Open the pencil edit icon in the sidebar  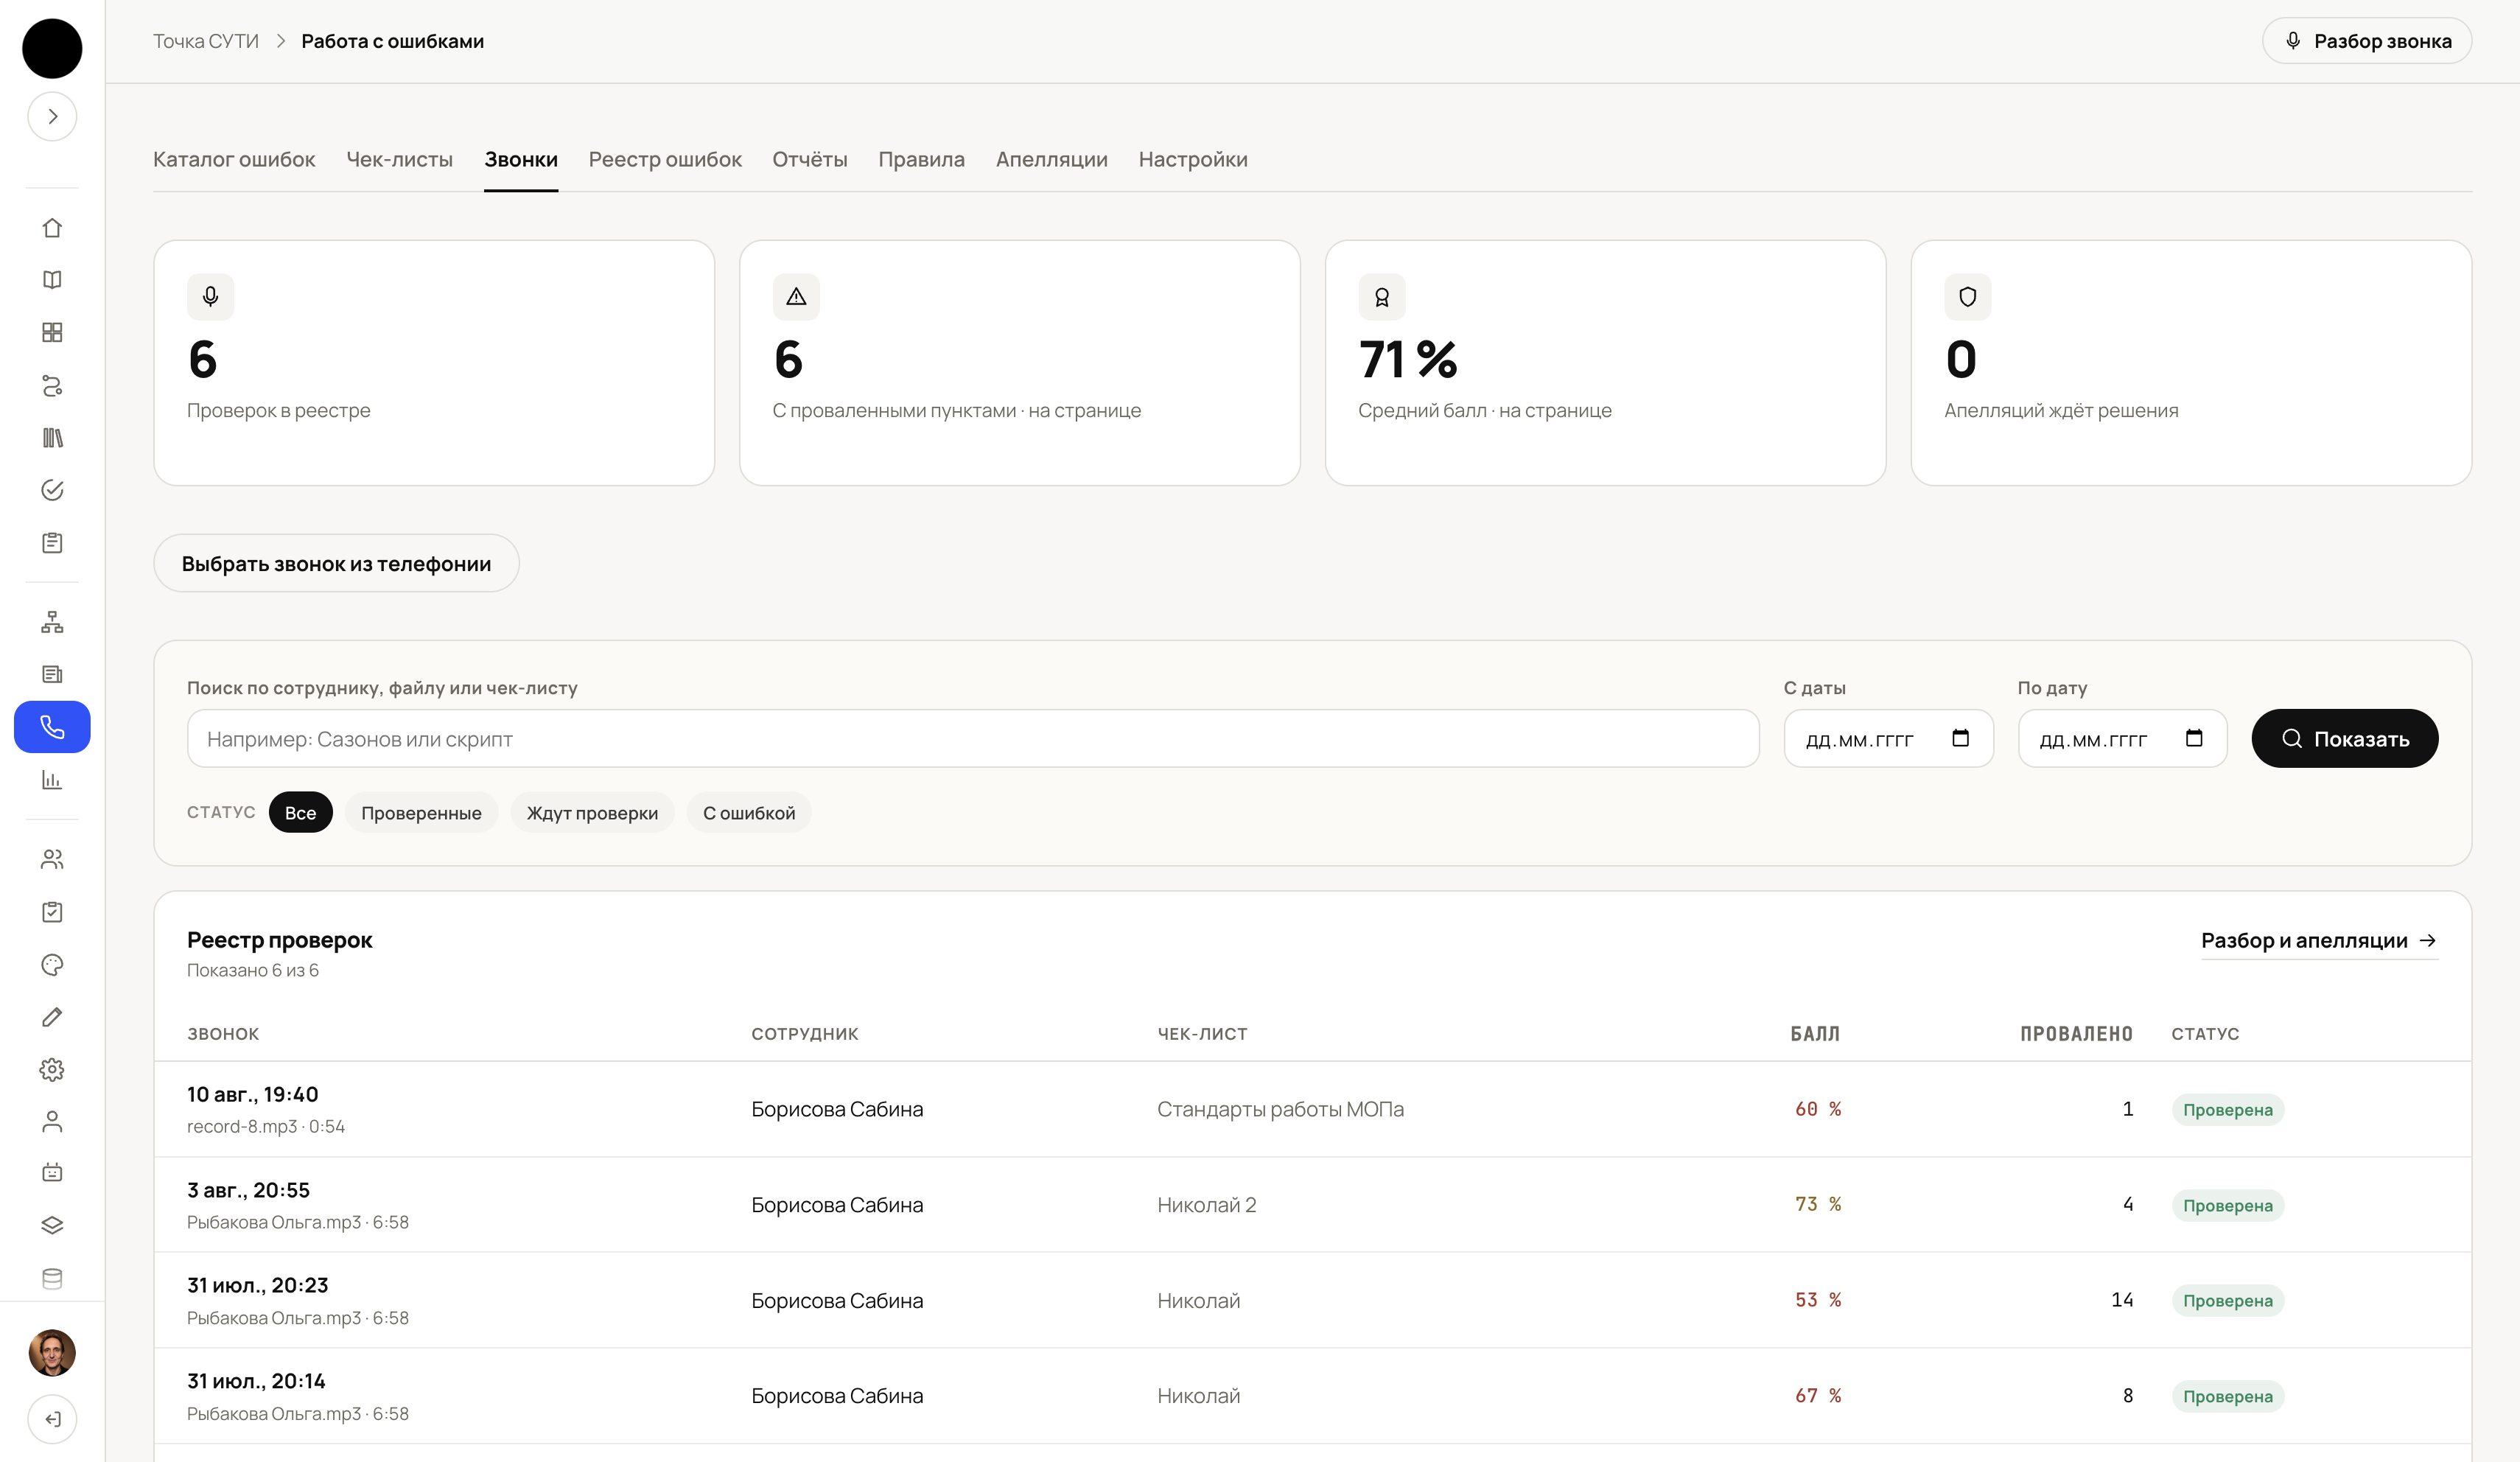point(52,1017)
